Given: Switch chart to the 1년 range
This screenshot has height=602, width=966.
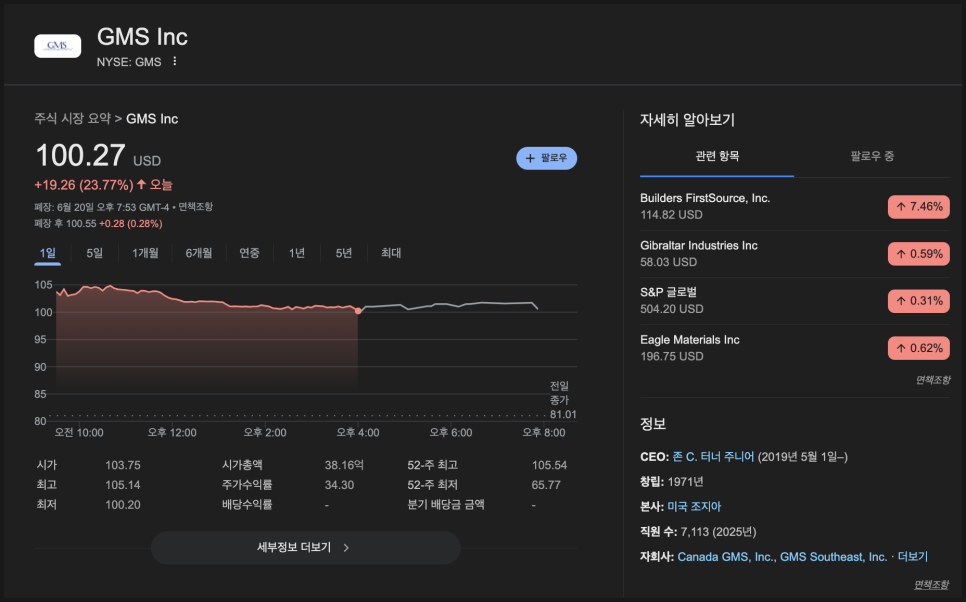Looking at the screenshot, I should (297, 253).
